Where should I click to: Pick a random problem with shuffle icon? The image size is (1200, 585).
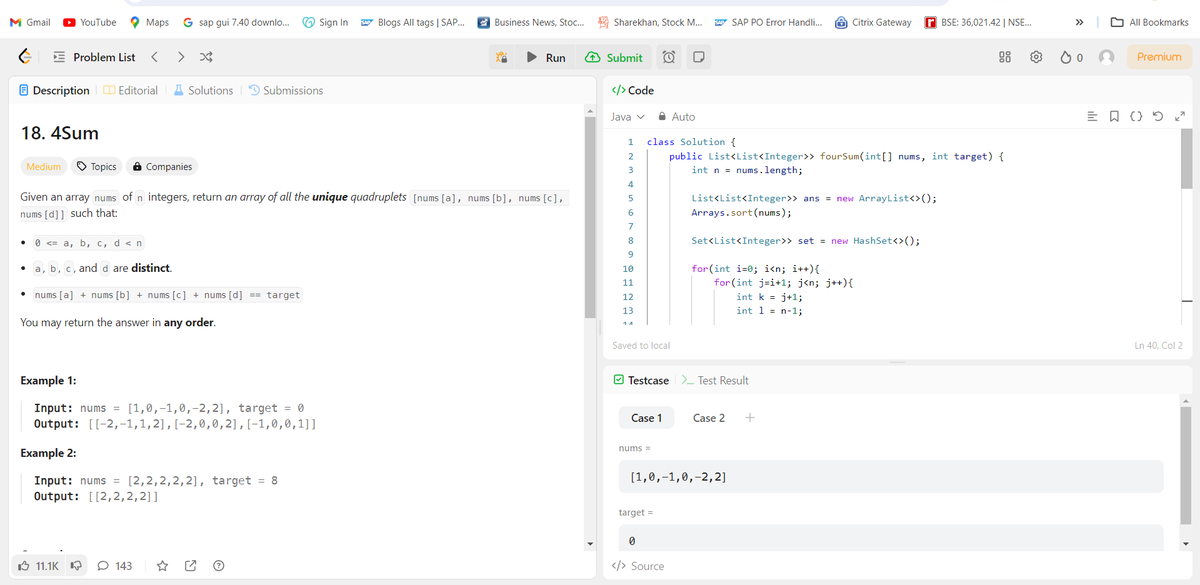205,57
